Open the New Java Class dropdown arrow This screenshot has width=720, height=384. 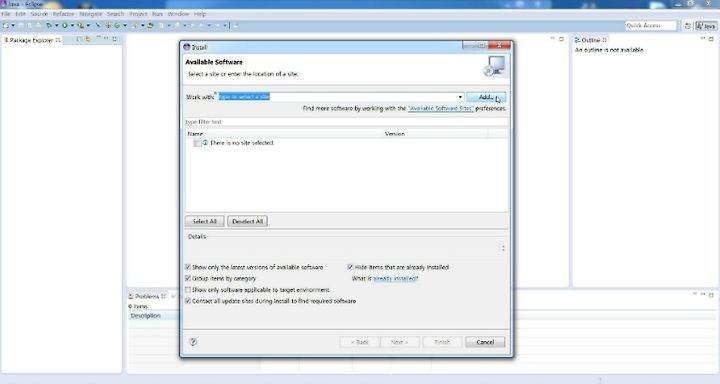coord(125,25)
